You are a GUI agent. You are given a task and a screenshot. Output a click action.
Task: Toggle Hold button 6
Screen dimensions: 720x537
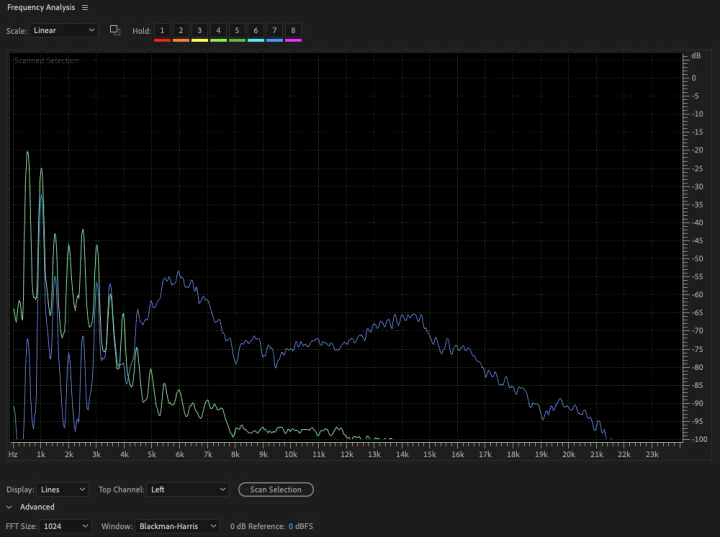coord(256,31)
